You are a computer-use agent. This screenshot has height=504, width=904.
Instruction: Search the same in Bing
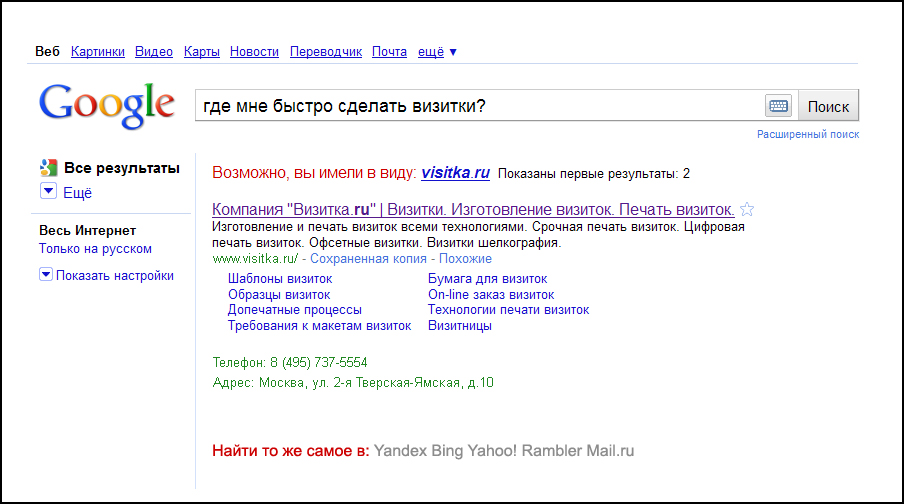(447, 450)
